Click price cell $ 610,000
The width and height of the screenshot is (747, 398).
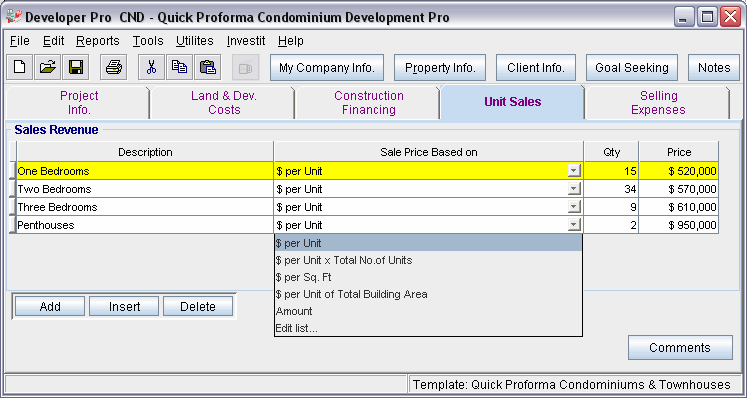(679, 207)
